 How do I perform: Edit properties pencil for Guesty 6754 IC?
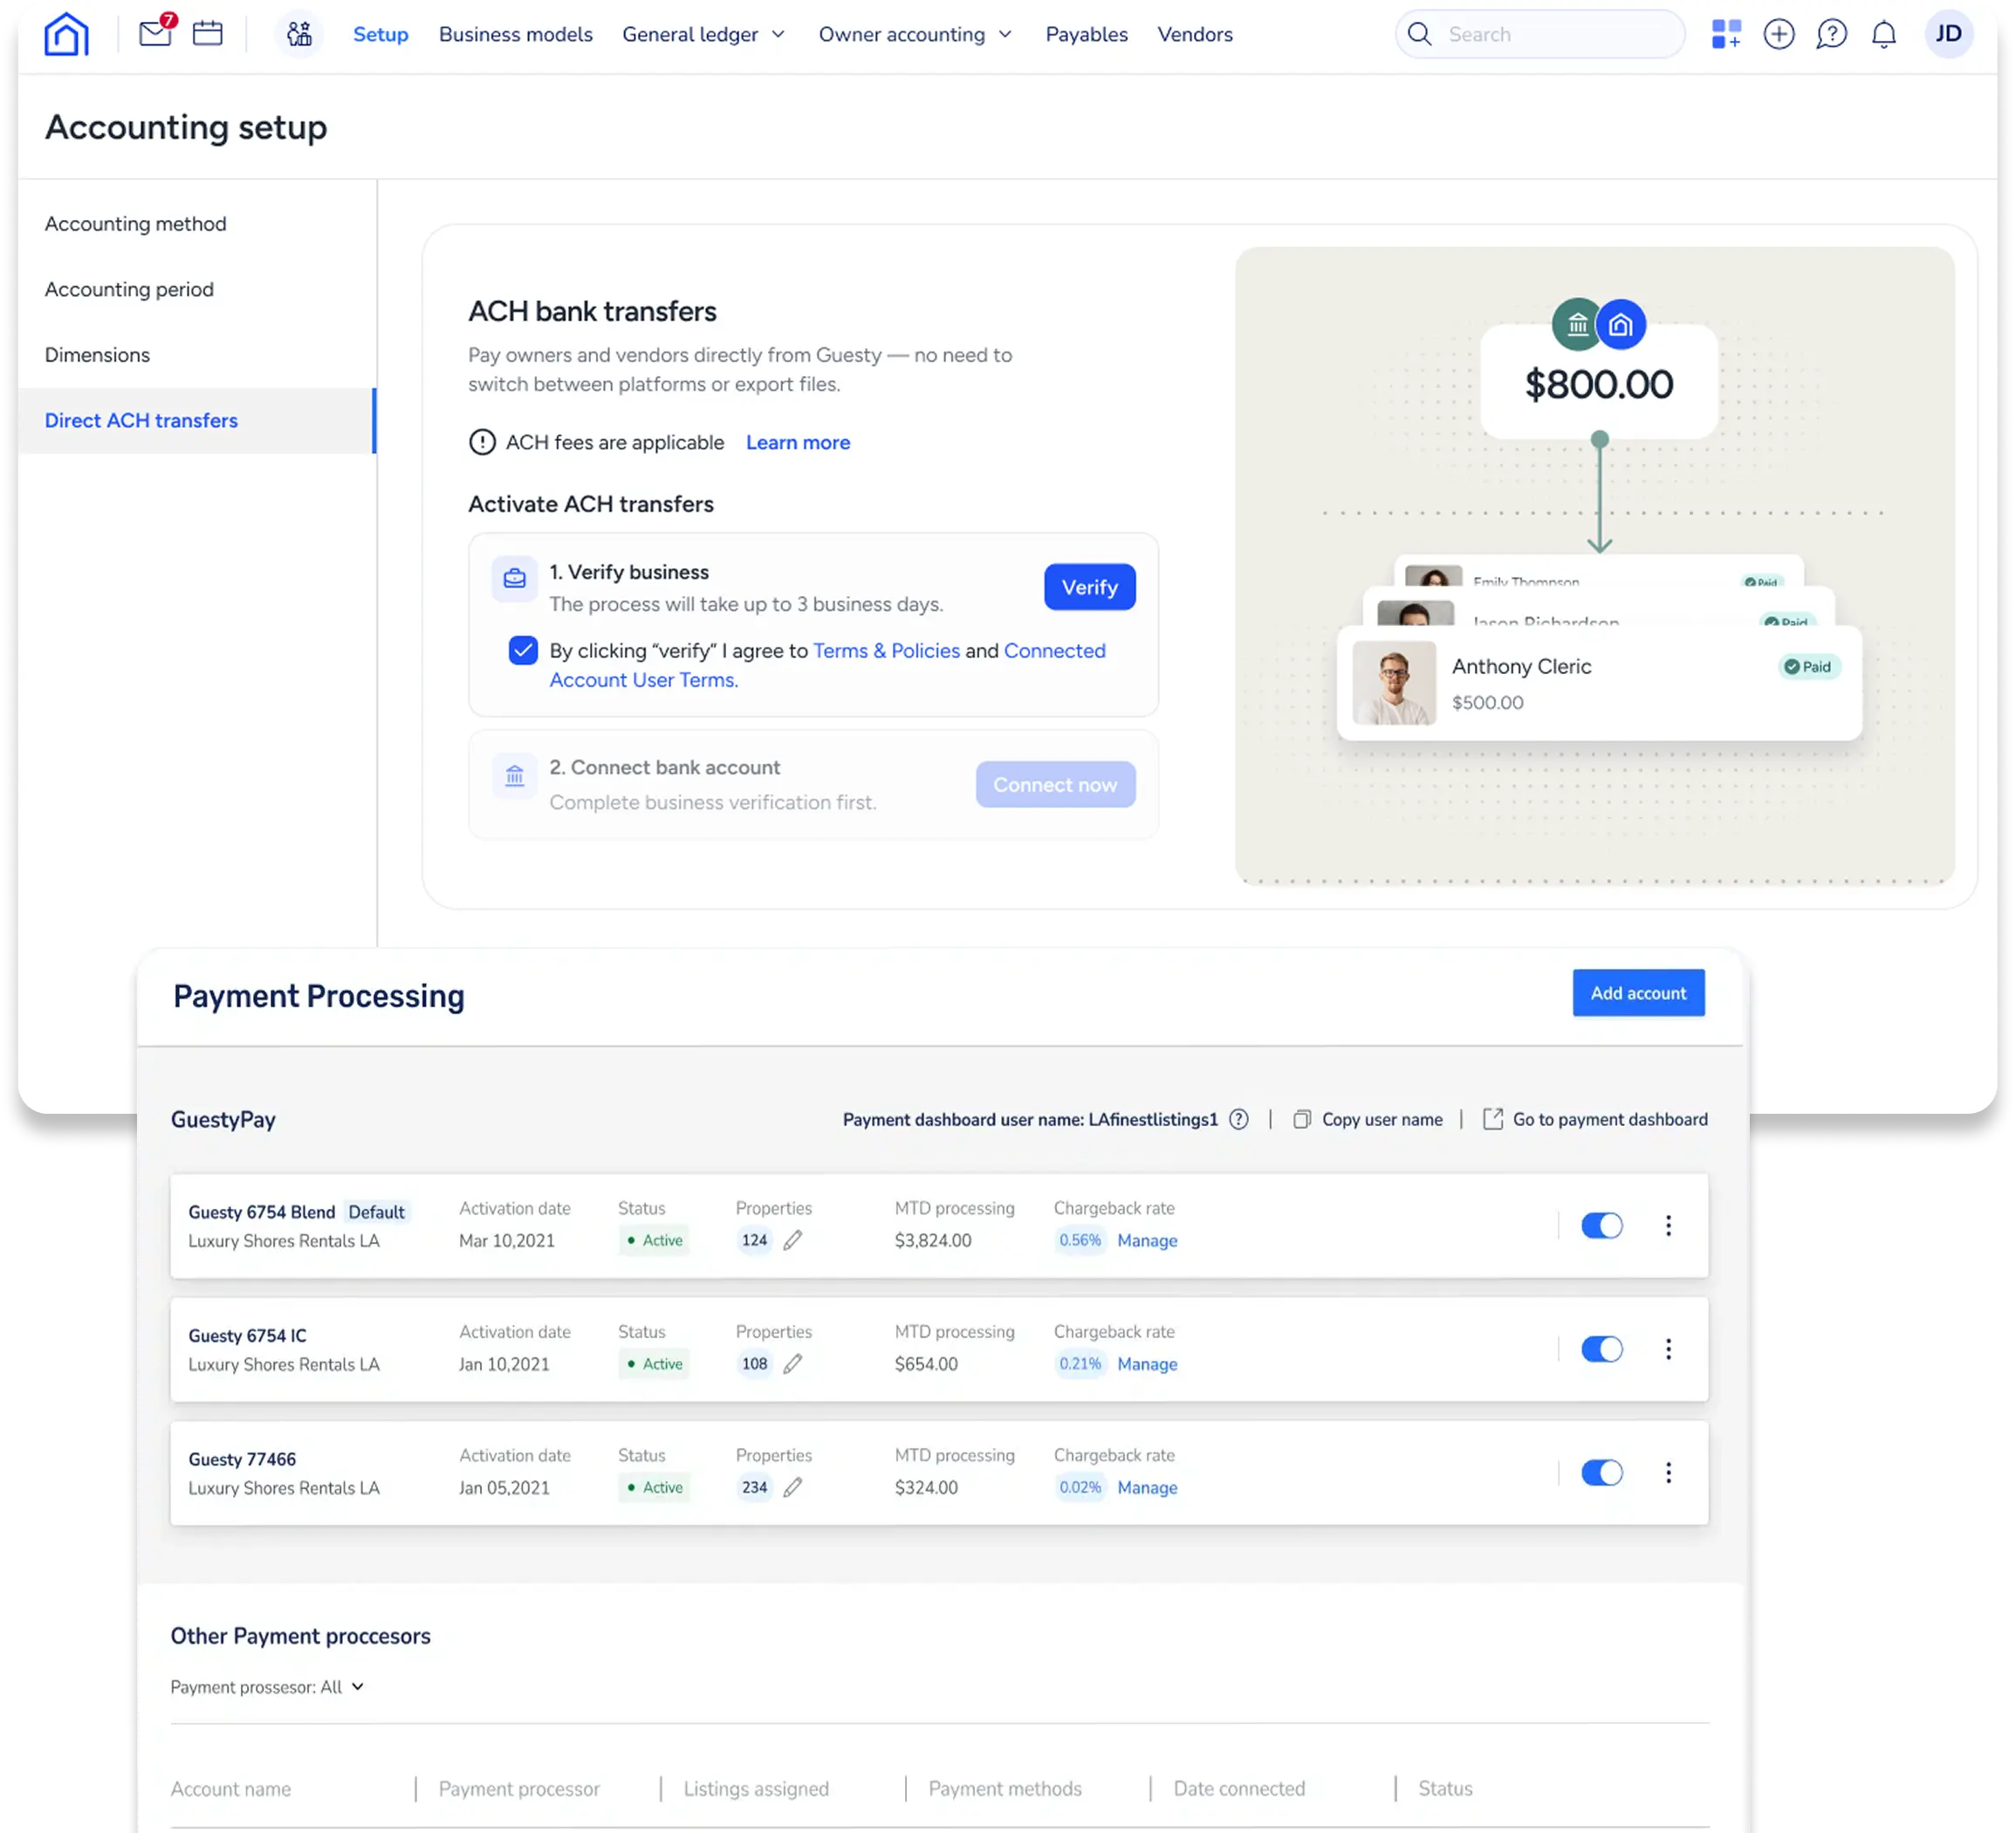click(793, 1364)
